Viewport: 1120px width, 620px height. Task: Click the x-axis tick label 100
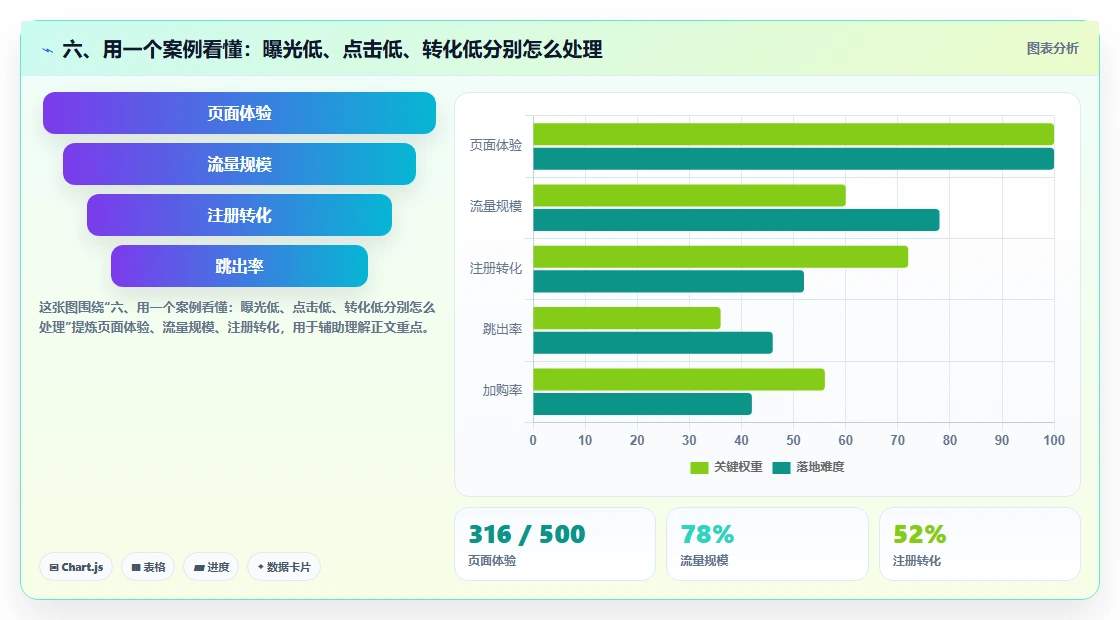click(1054, 441)
